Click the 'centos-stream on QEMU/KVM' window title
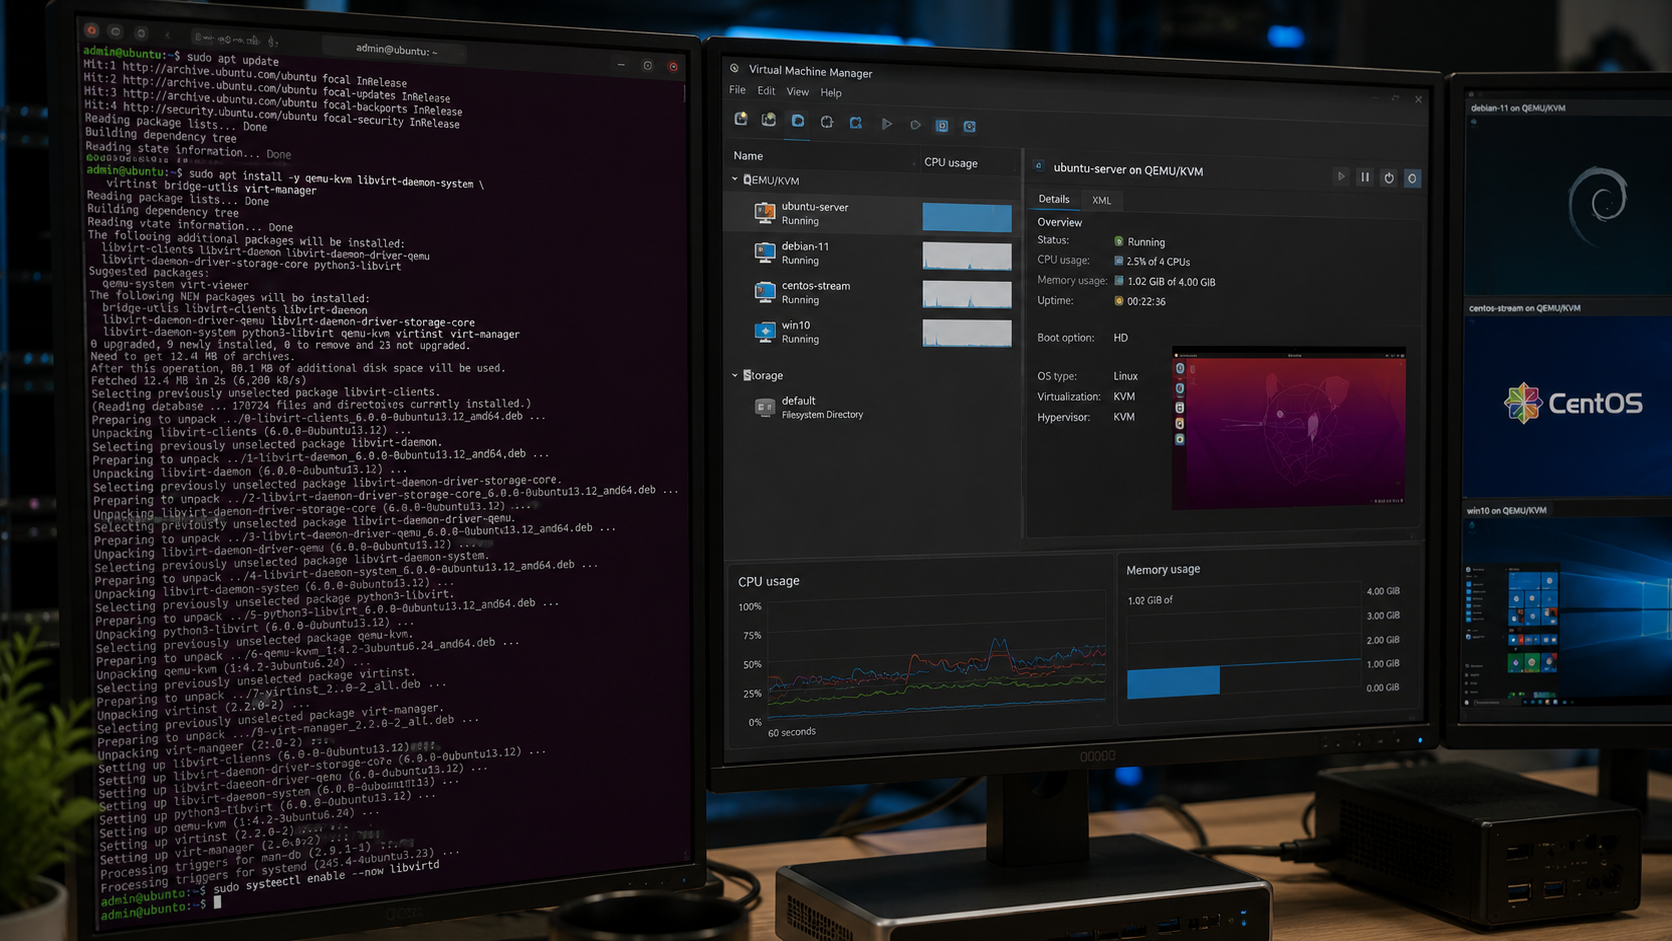The image size is (1672, 941). click(x=1525, y=308)
